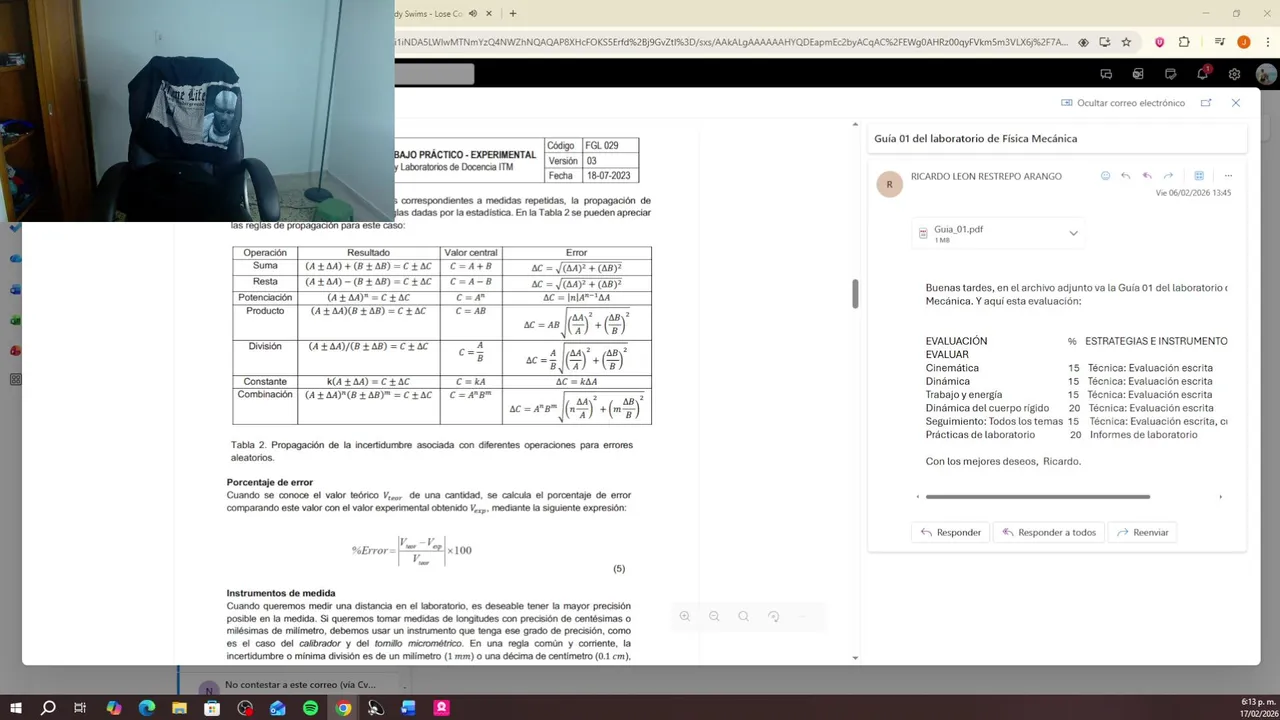
Task: Click the Reply all arrow icon in the email header
Action: (x=1147, y=176)
